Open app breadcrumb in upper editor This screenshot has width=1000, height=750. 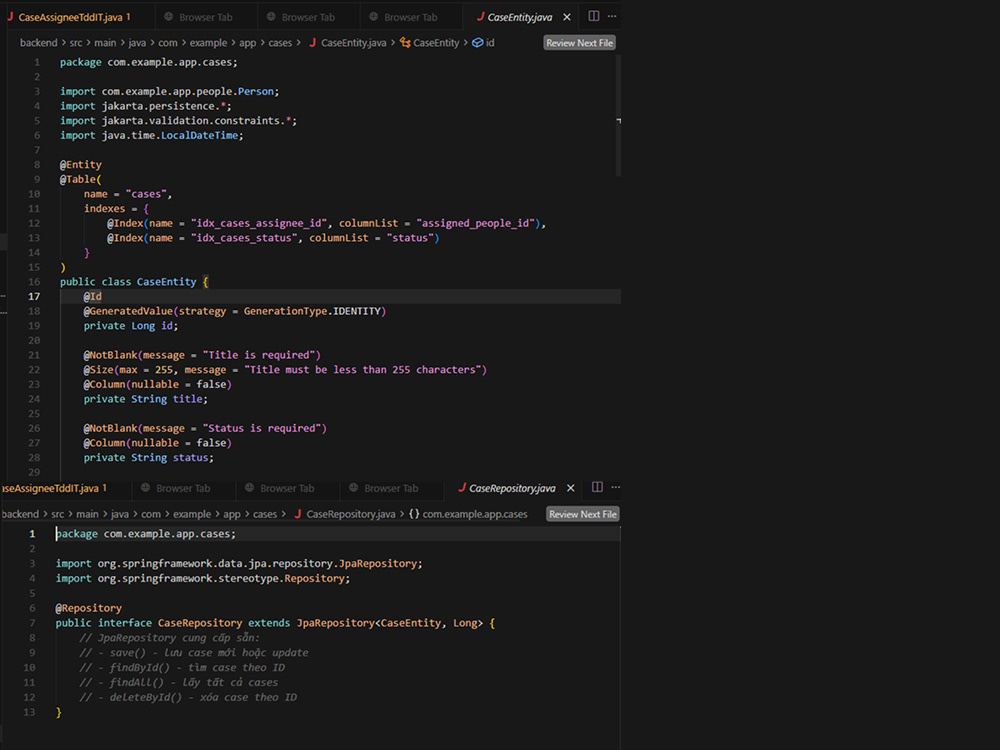[x=247, y=43]
